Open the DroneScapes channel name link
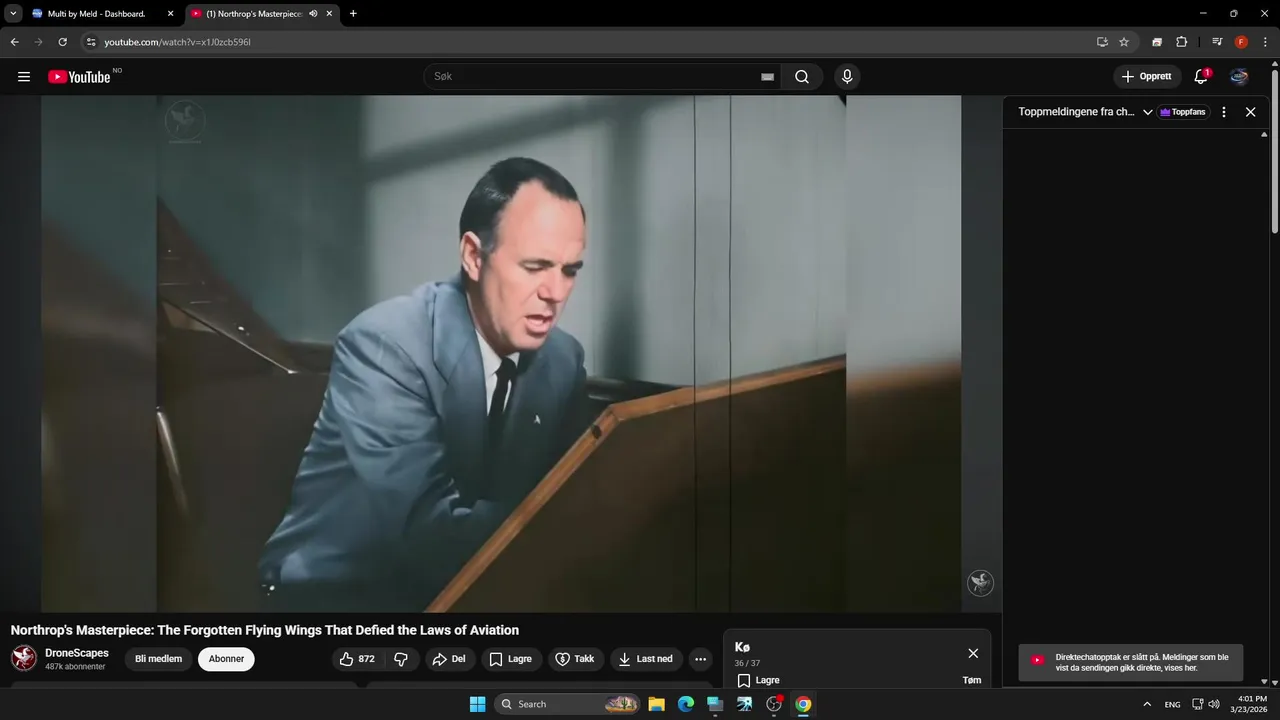 pyautogui.click(x=77, y=653)
